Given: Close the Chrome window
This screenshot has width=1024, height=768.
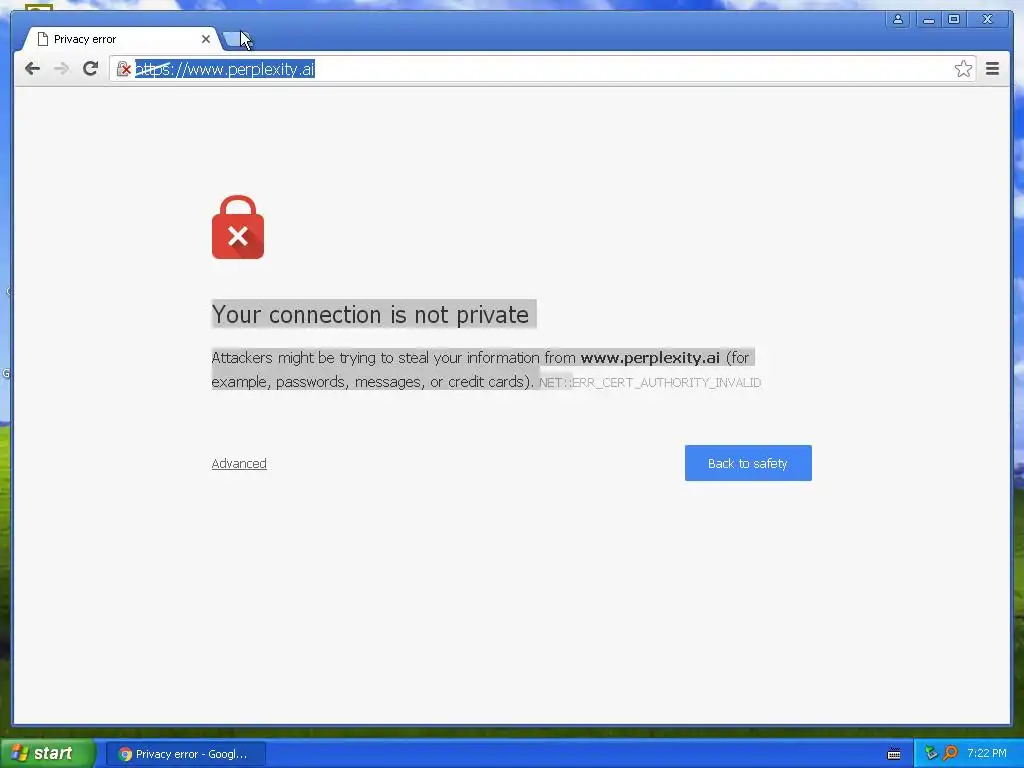Looking at the screenshot, I should click(x=987, y=19).
